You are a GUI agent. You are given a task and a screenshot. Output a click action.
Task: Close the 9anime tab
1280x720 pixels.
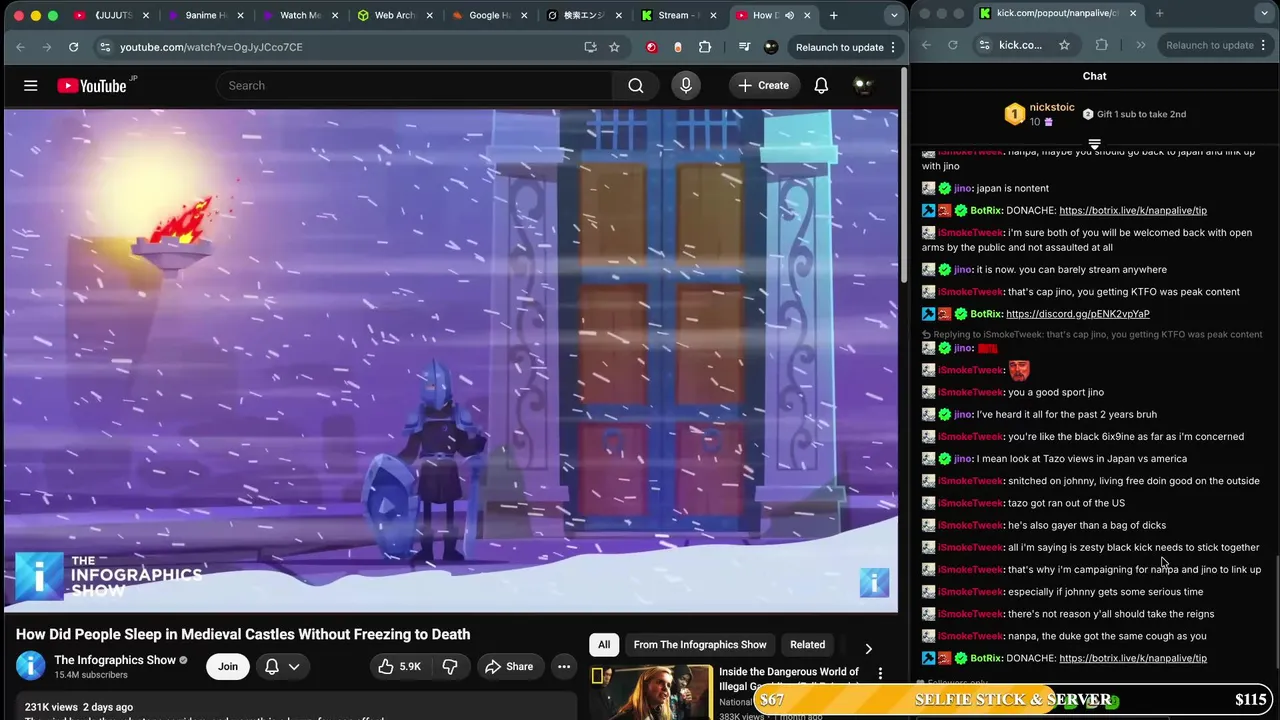coord(239,15)
